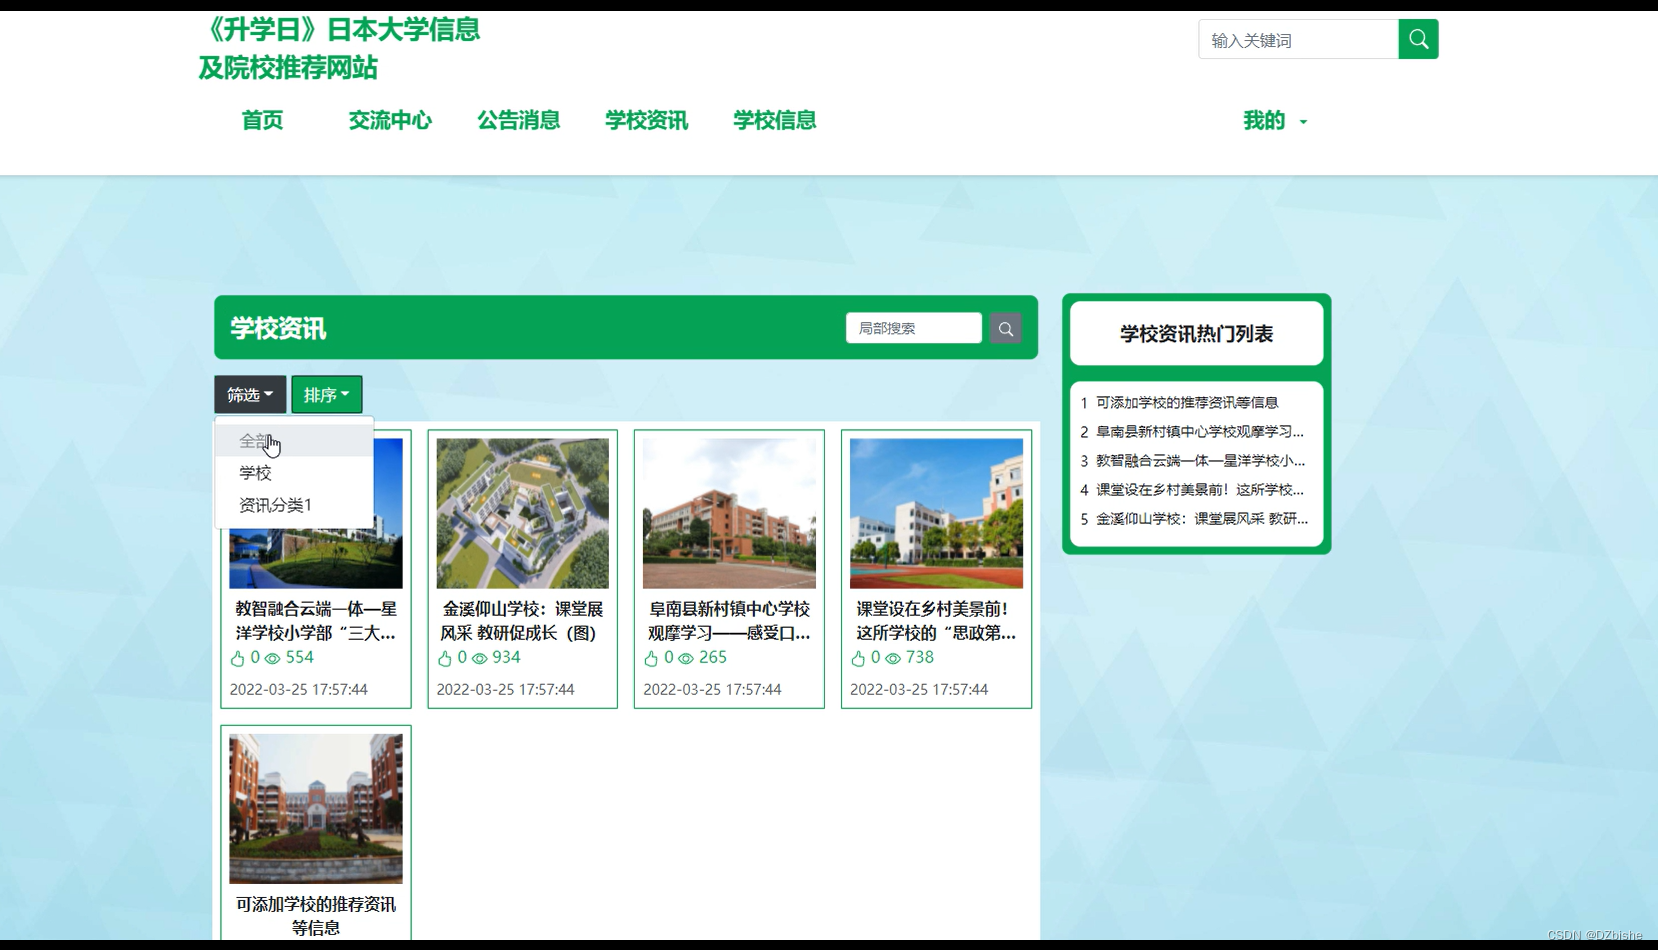
Task: Open the 筛选 filter dropdown
Action: click(x=250, y=394)
